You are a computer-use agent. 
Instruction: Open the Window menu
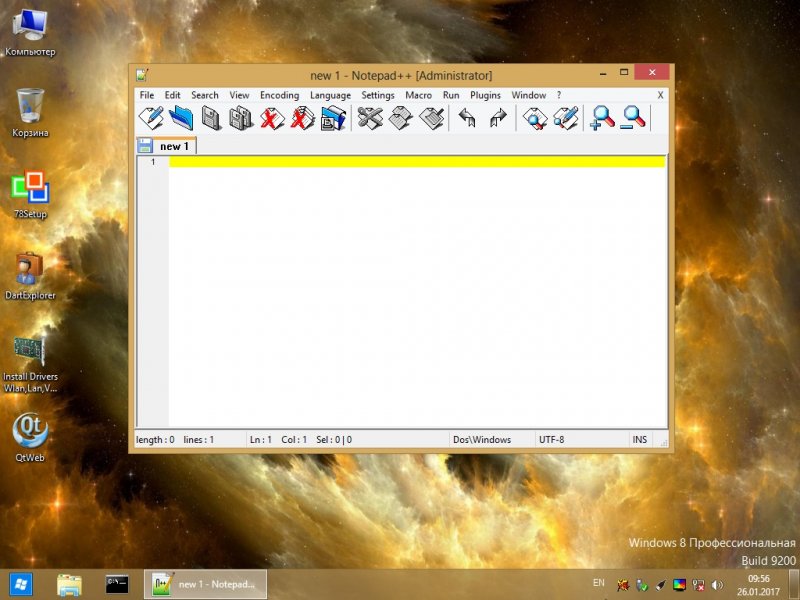click(529, 95)
